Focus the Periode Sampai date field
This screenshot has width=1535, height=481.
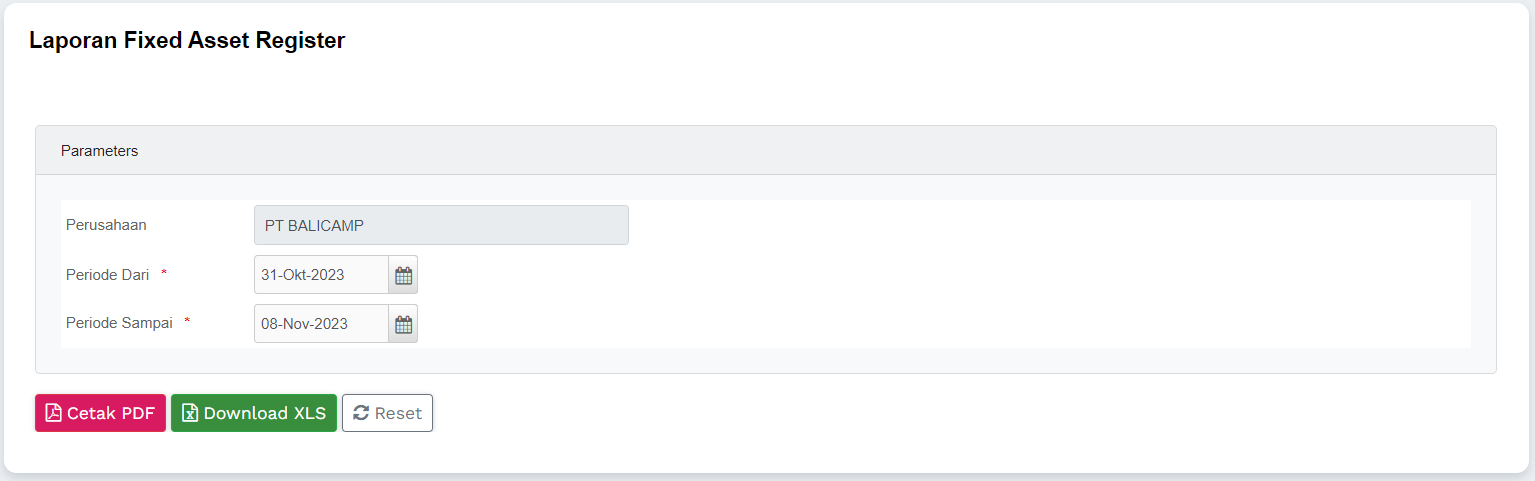click(x=321, y=324)
